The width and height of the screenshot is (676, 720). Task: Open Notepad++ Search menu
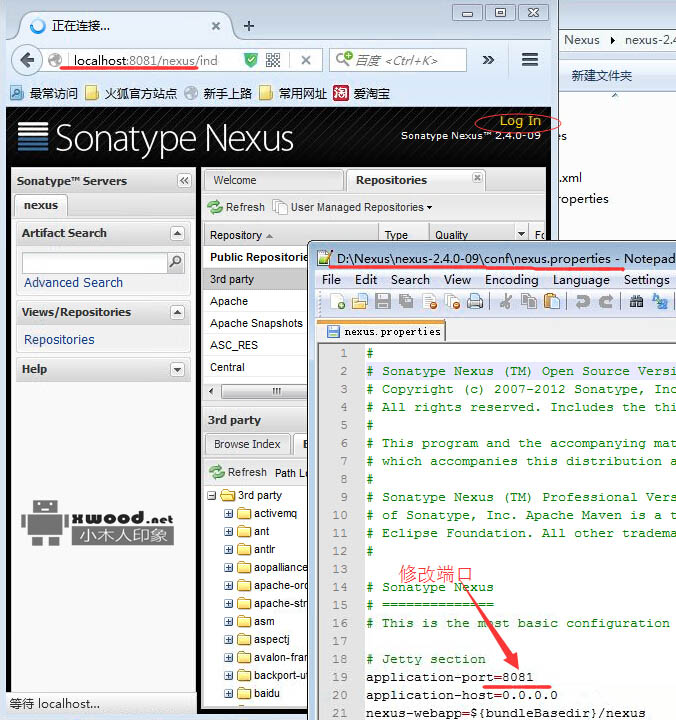[410, 280]
